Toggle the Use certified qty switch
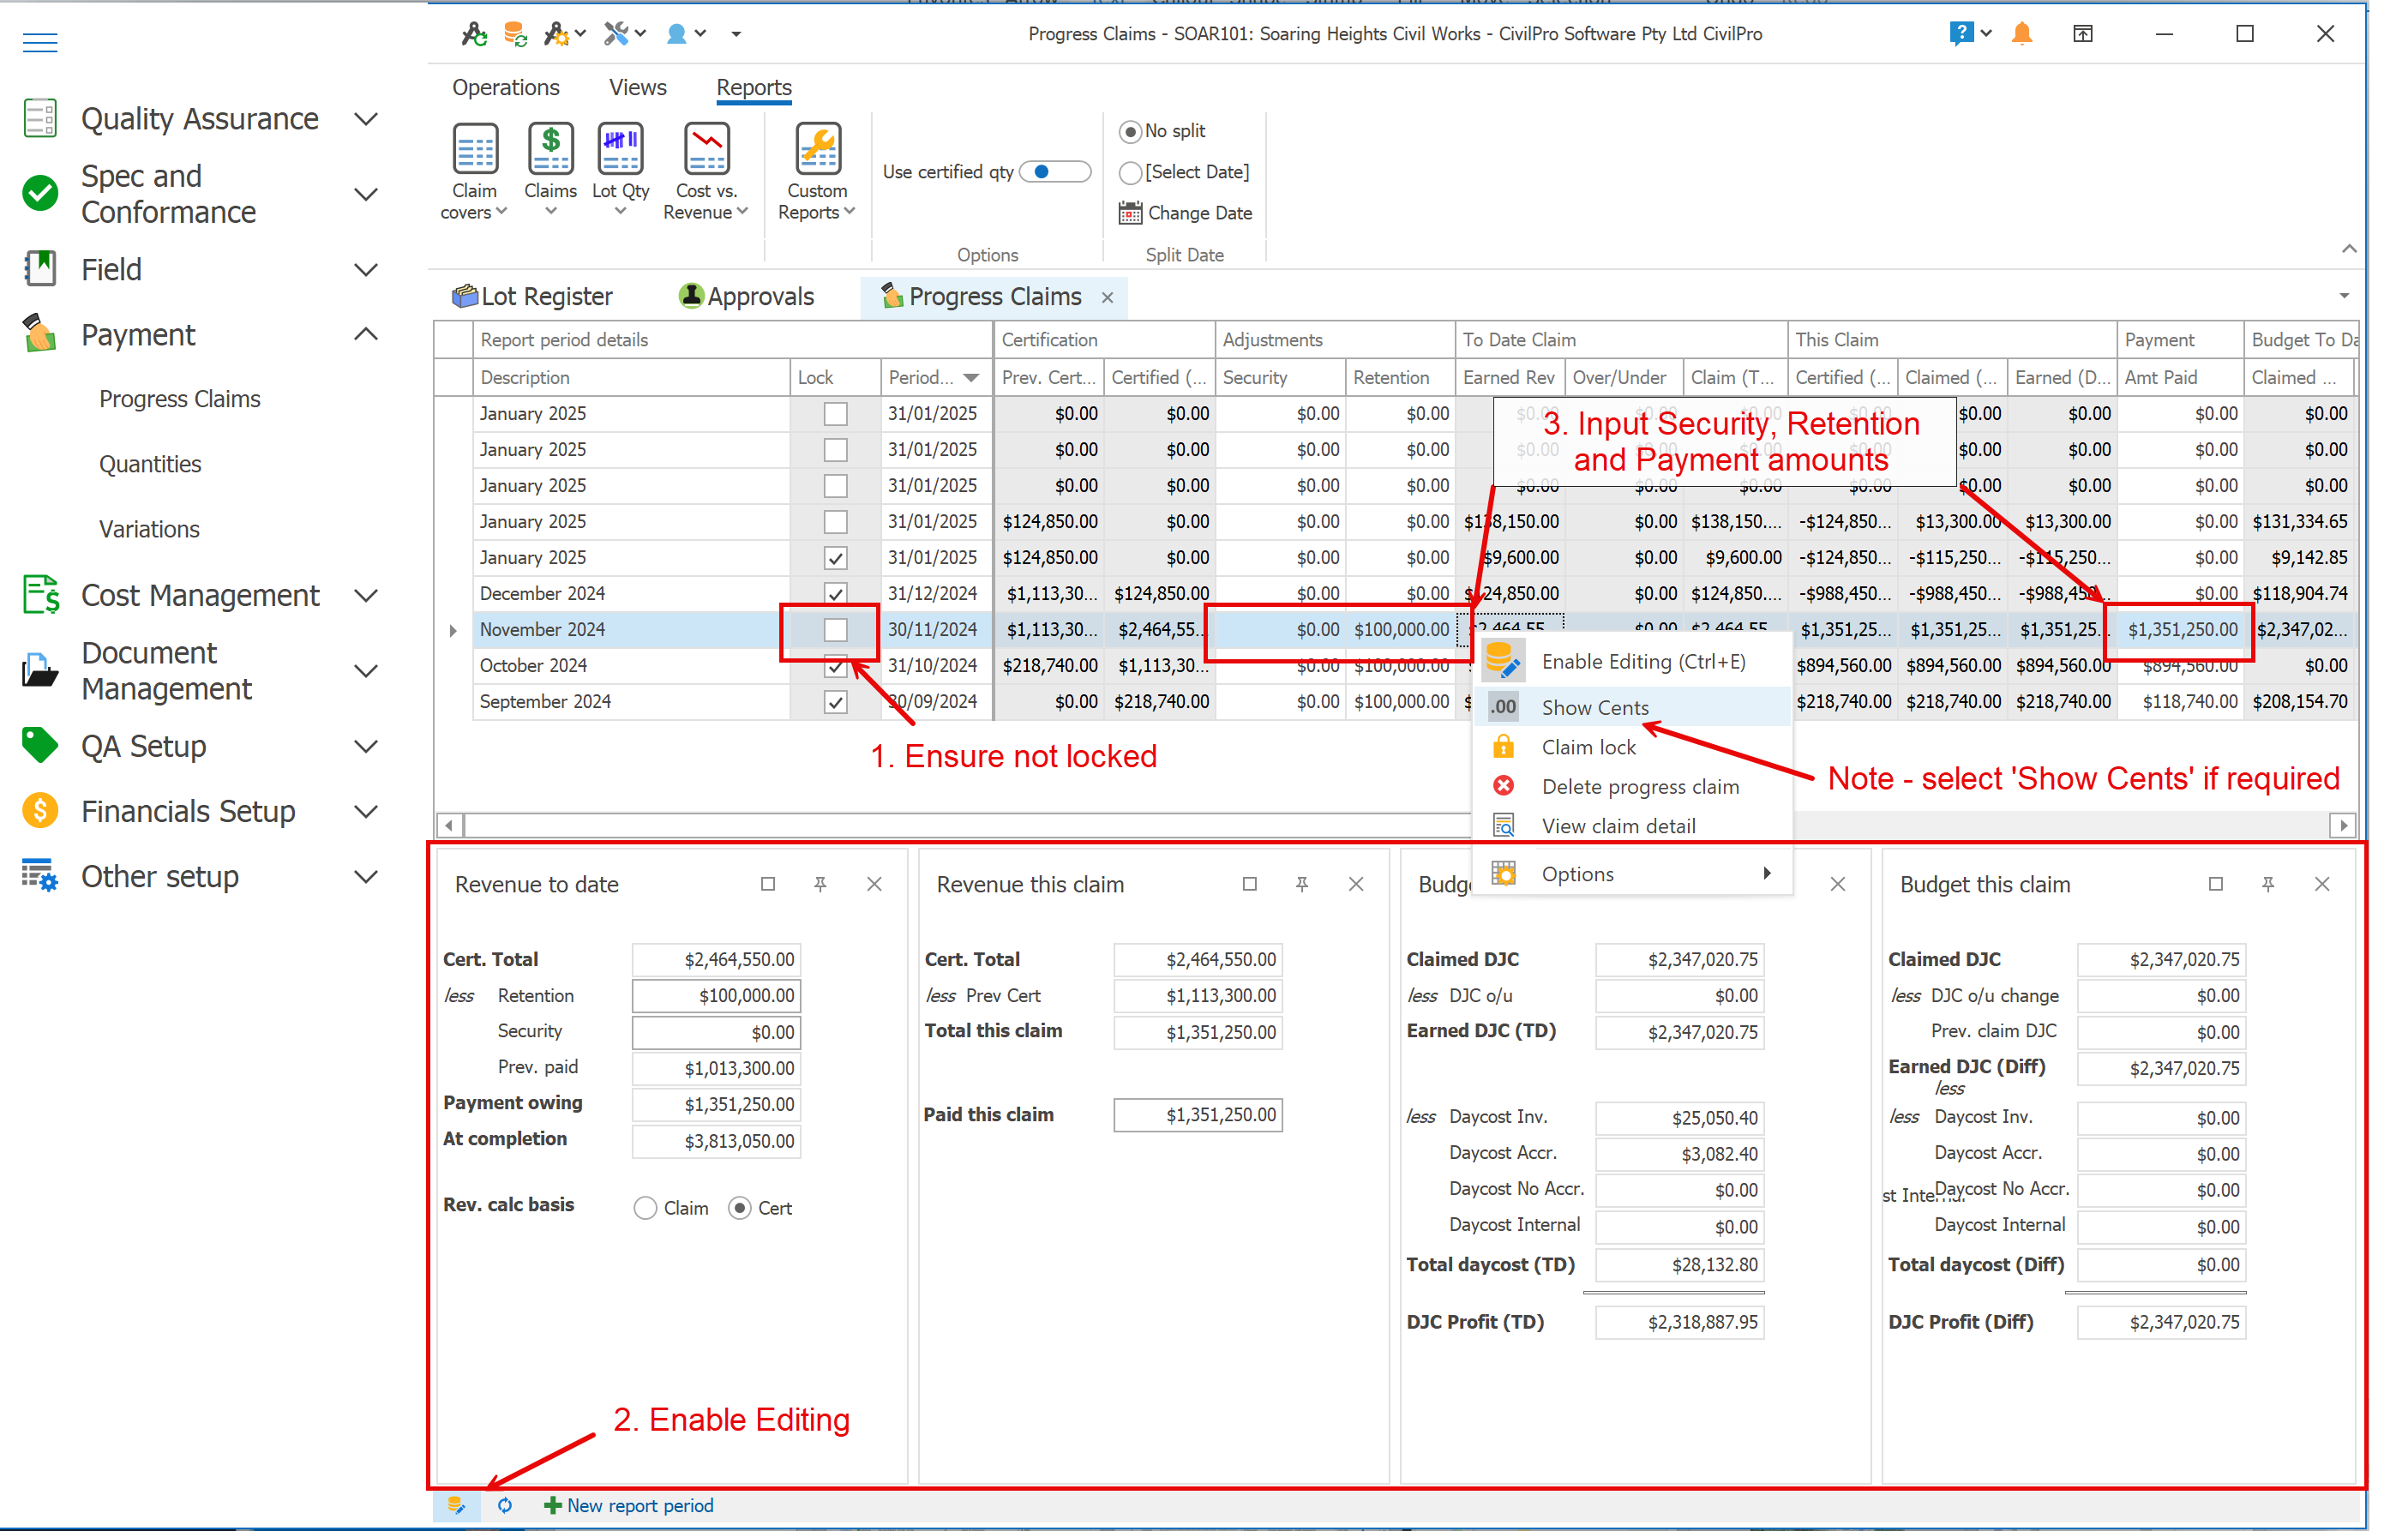This screenshot has width=2408, height=1531. [1055, 172]
